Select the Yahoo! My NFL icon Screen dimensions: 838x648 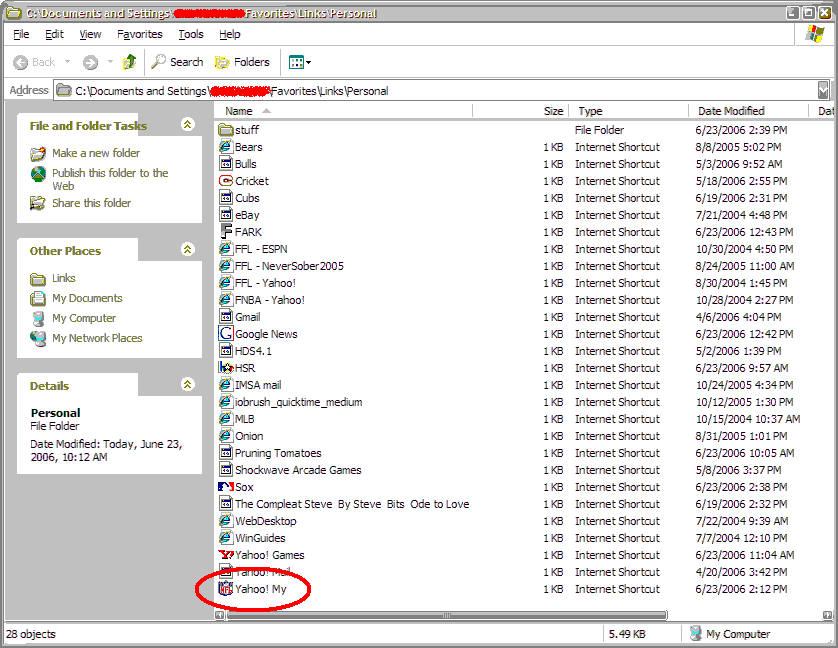tap(226, 589)
